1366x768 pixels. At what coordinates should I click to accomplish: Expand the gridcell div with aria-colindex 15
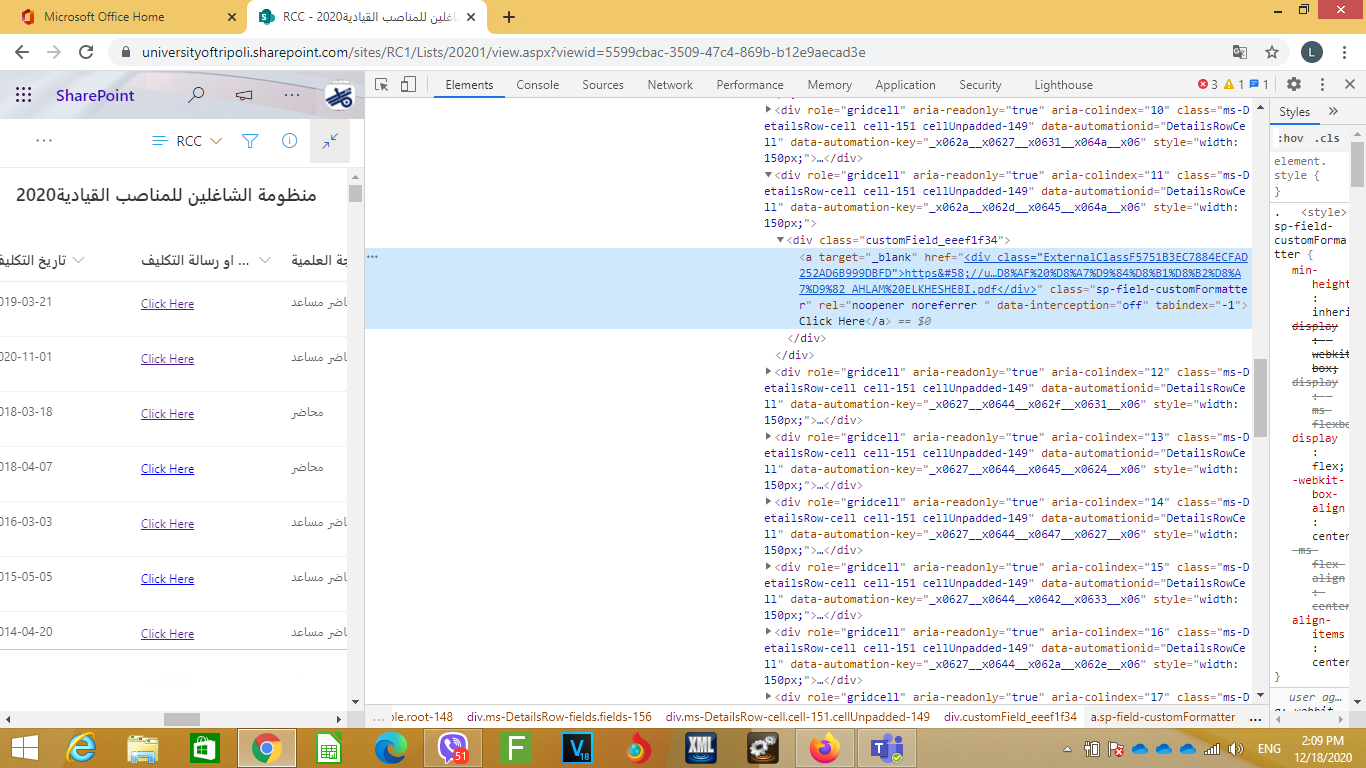(768, 567)
